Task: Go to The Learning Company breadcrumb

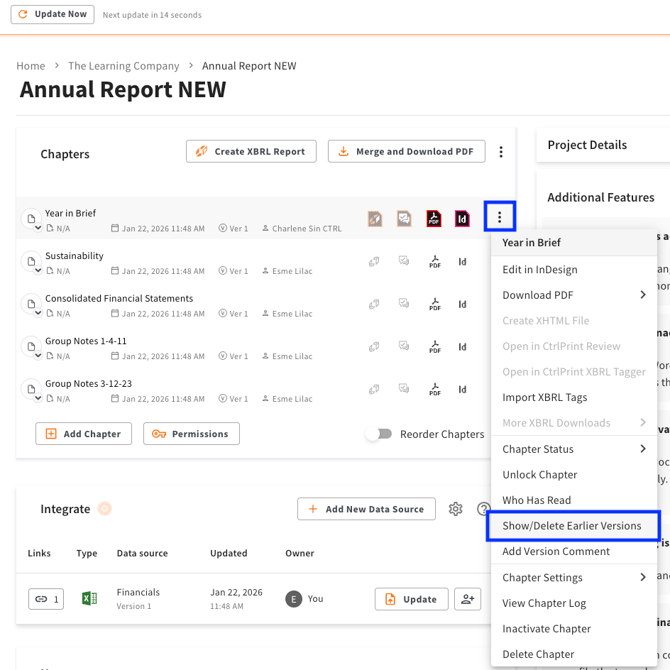Action: point(124,66)
